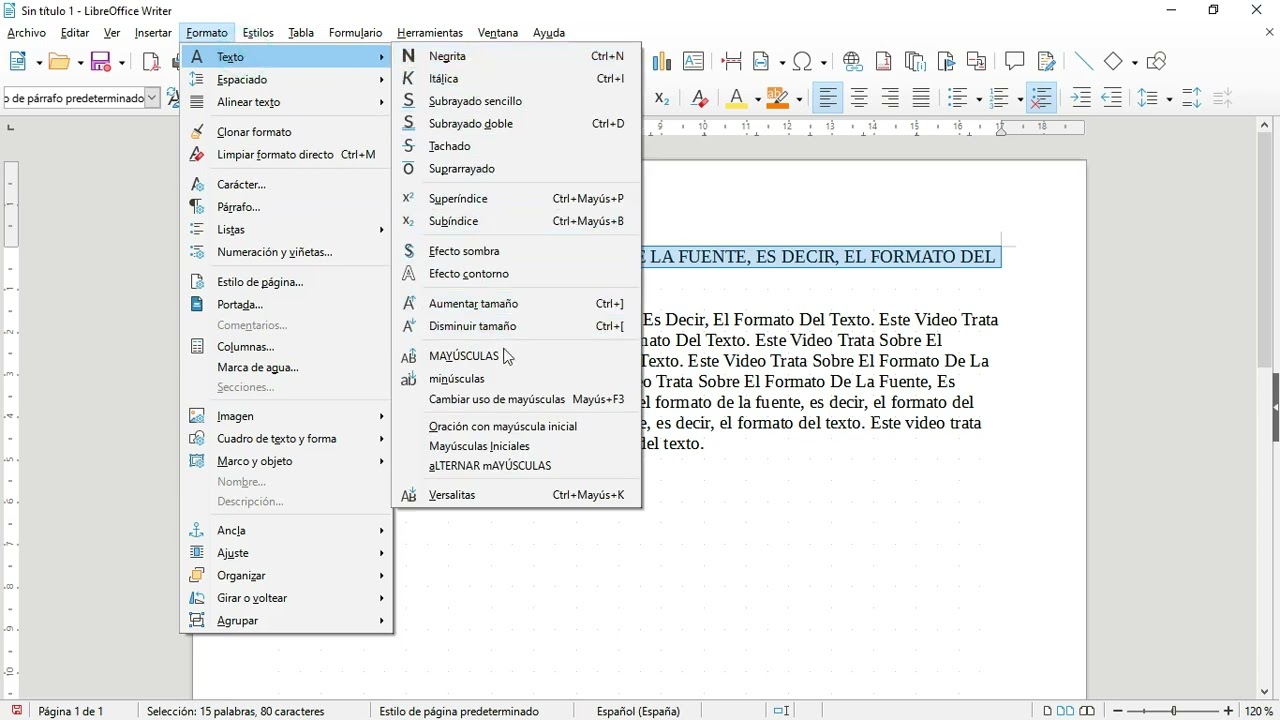Click Página 1 de 1 status

pyautogui.click(x=71, y=711)
